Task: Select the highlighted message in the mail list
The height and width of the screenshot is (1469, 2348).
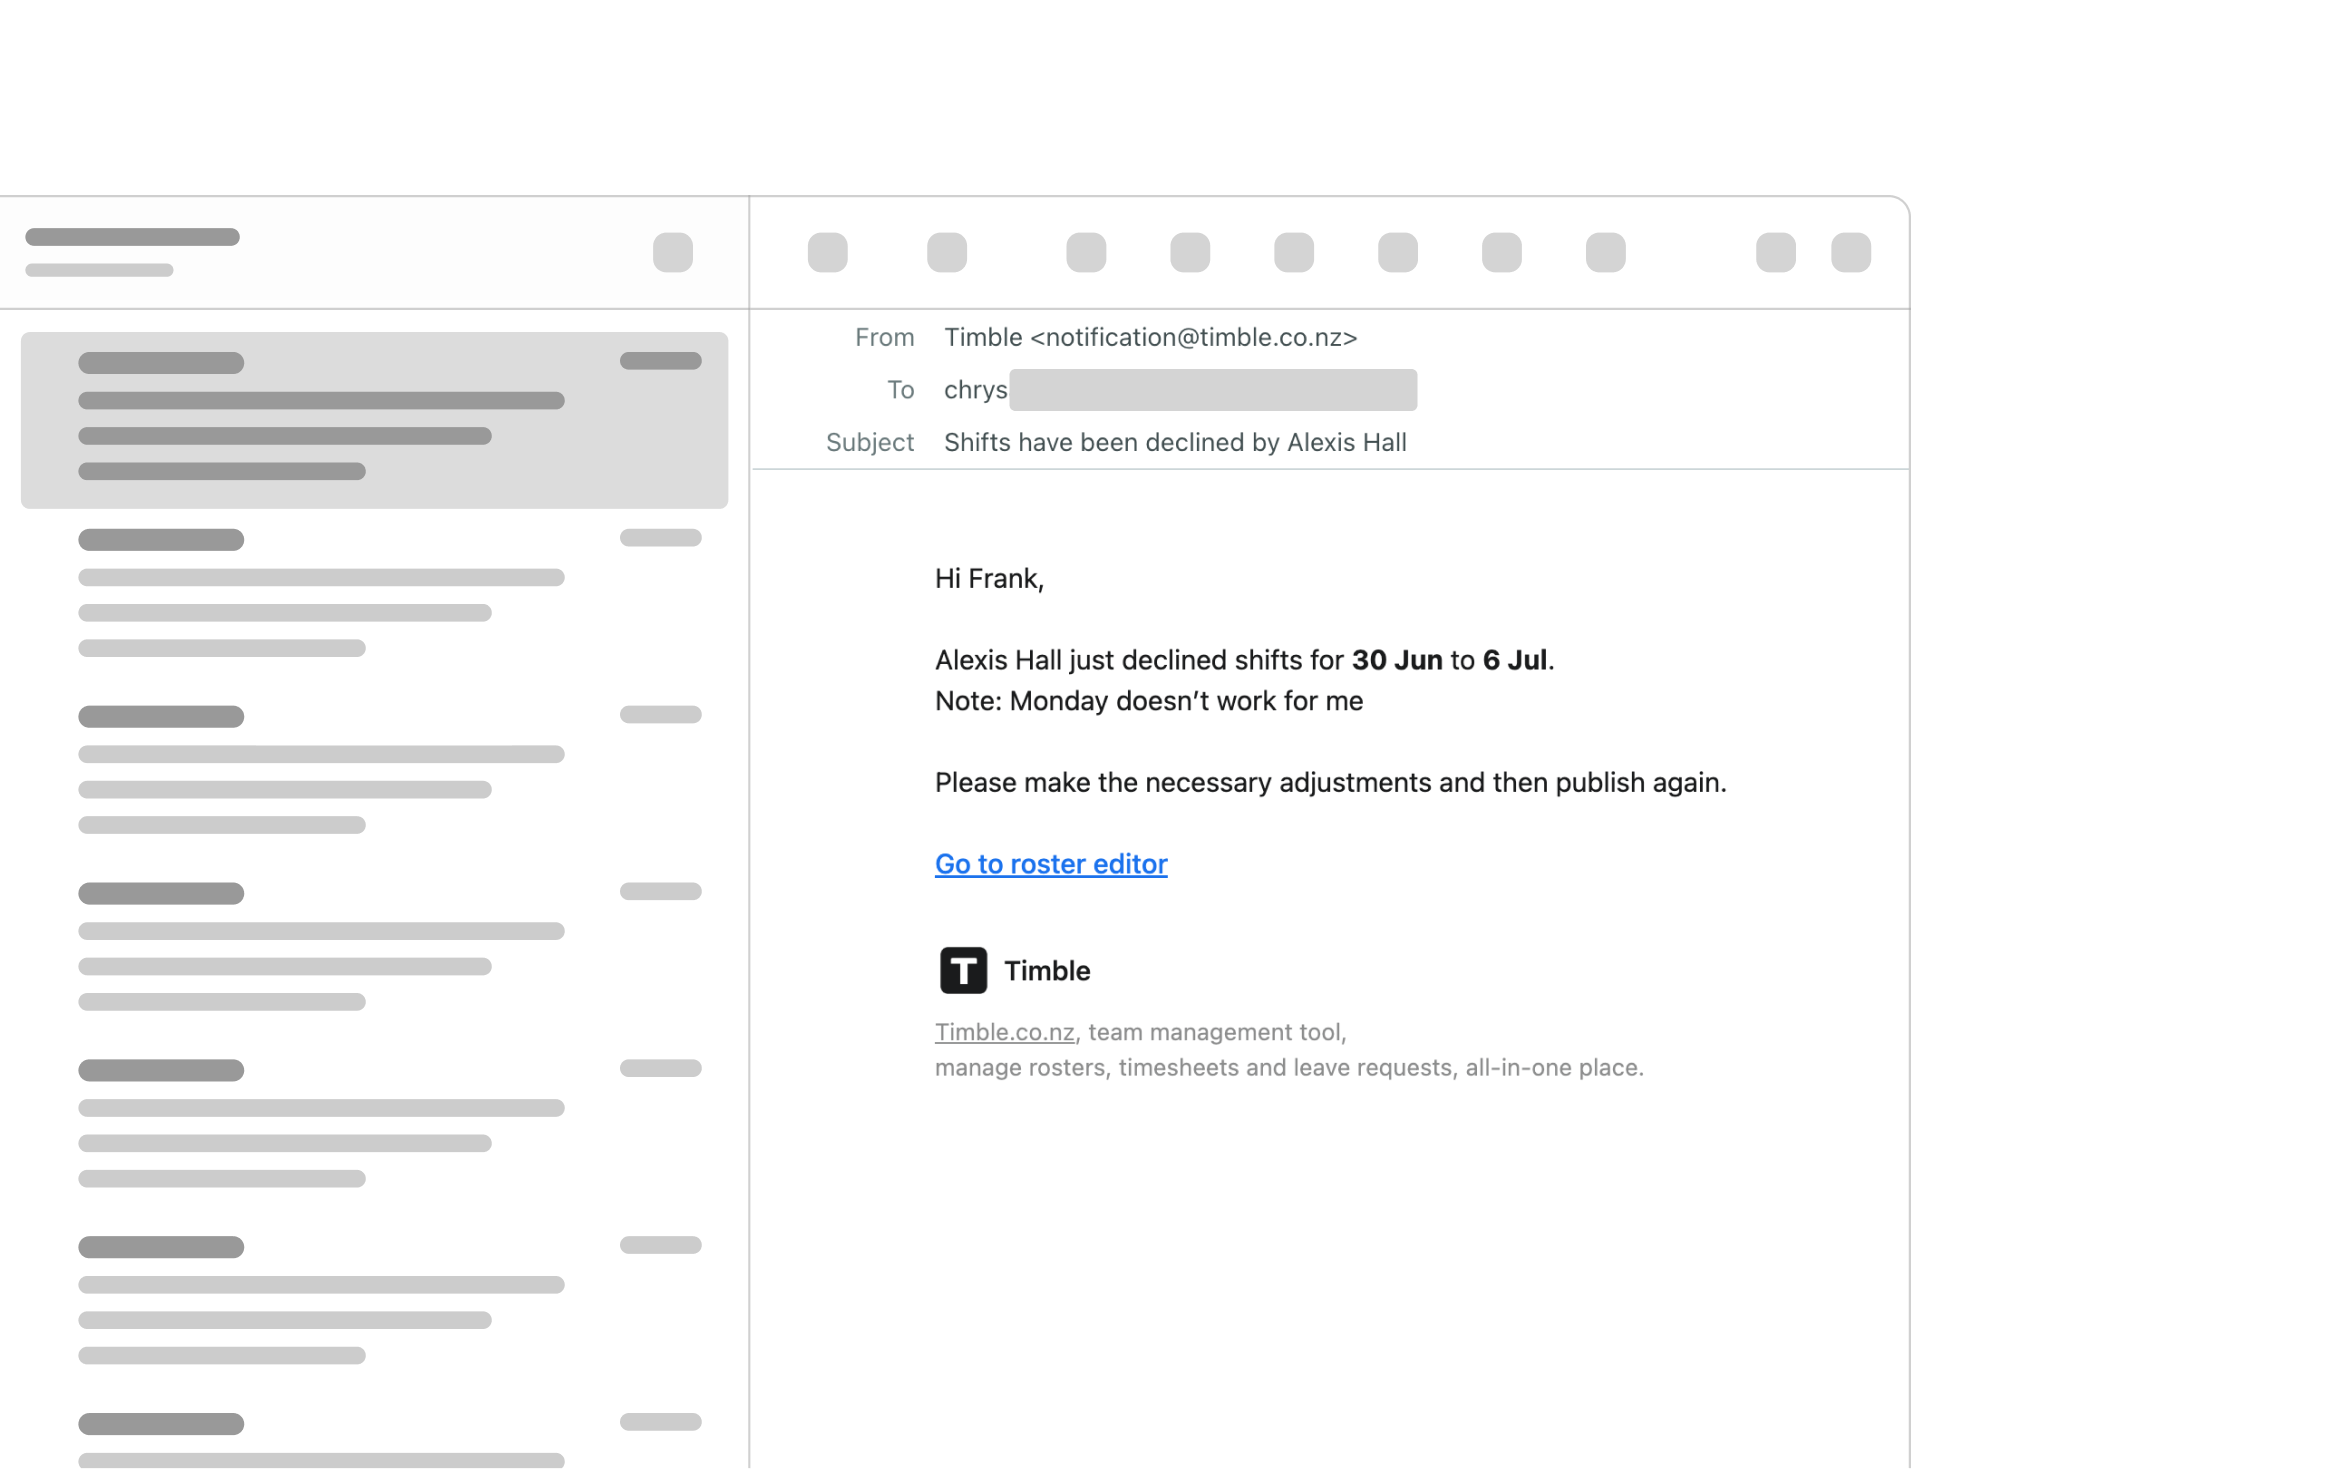Action: point(374,420)
